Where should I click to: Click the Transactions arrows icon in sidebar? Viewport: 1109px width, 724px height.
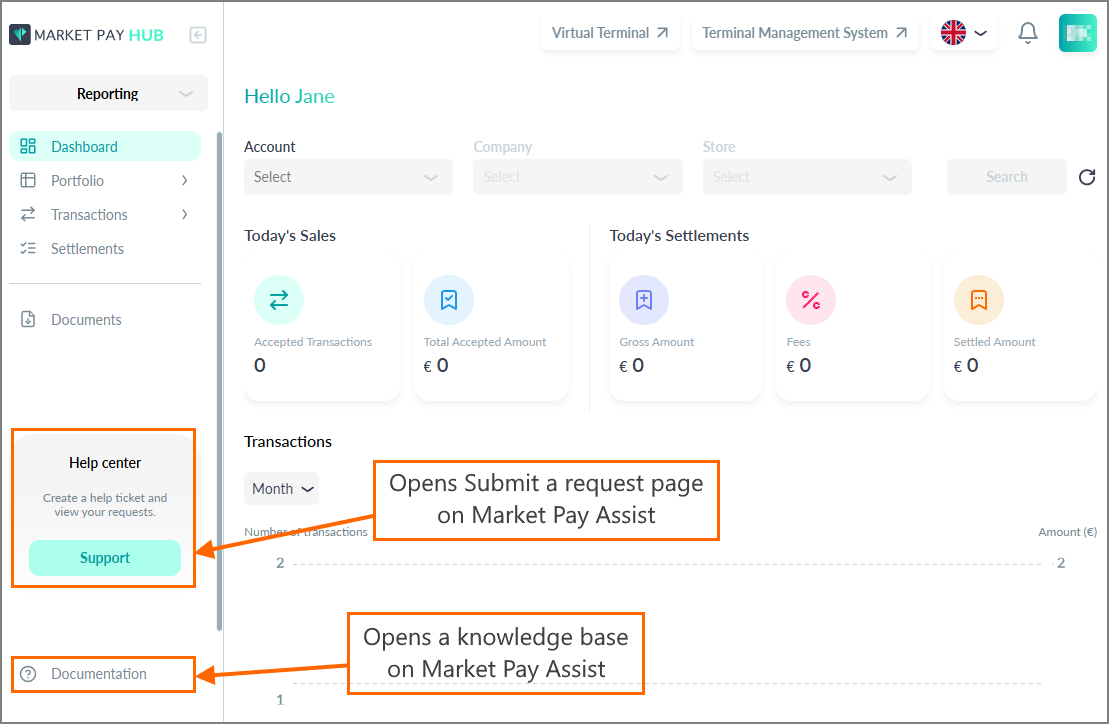click(x=28, y=214)
